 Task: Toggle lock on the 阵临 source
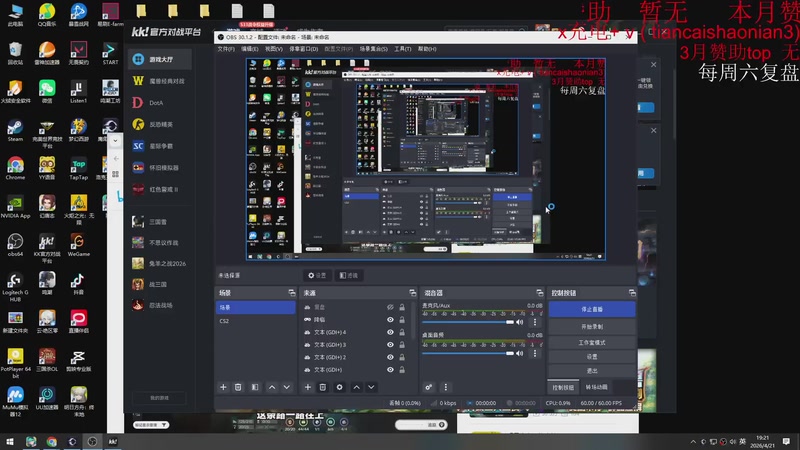click(x=402, y=319)
